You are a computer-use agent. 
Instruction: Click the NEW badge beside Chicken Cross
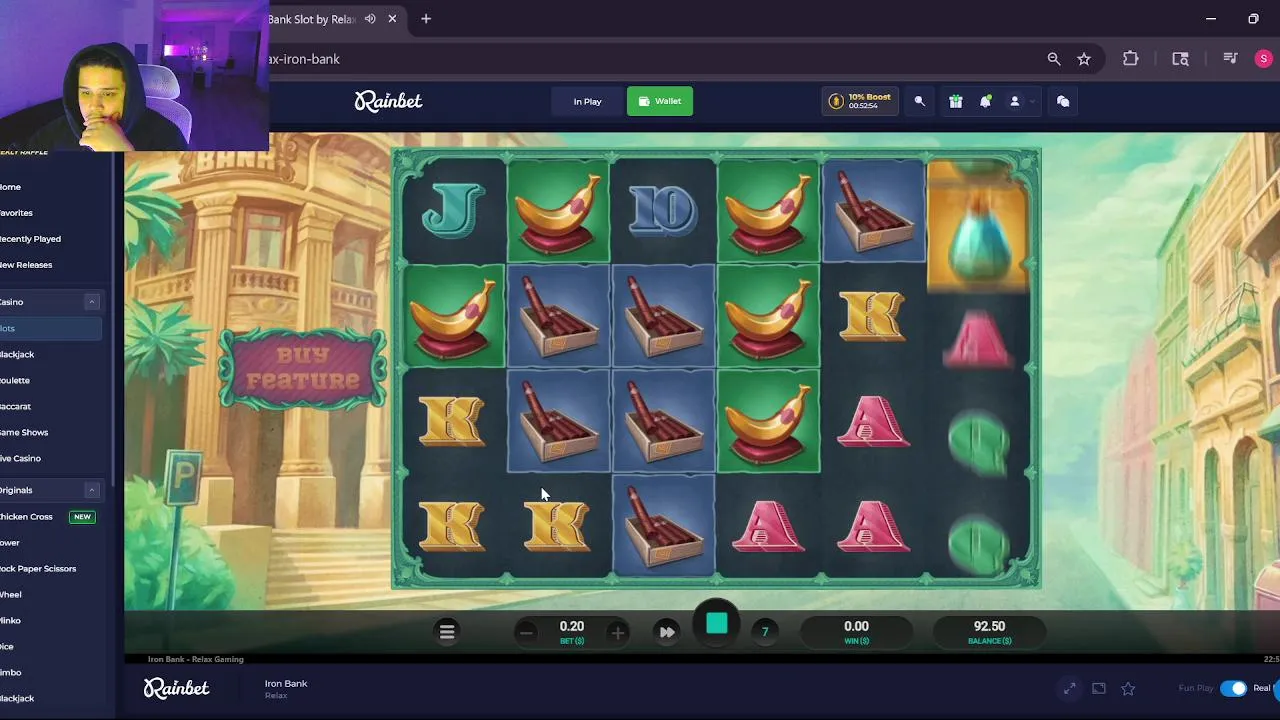point(82,517)
